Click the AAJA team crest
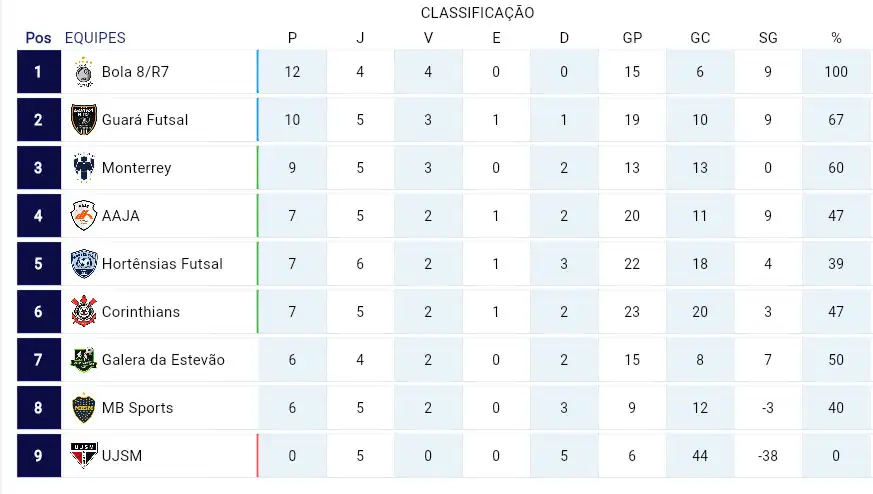 pos(84,216)
